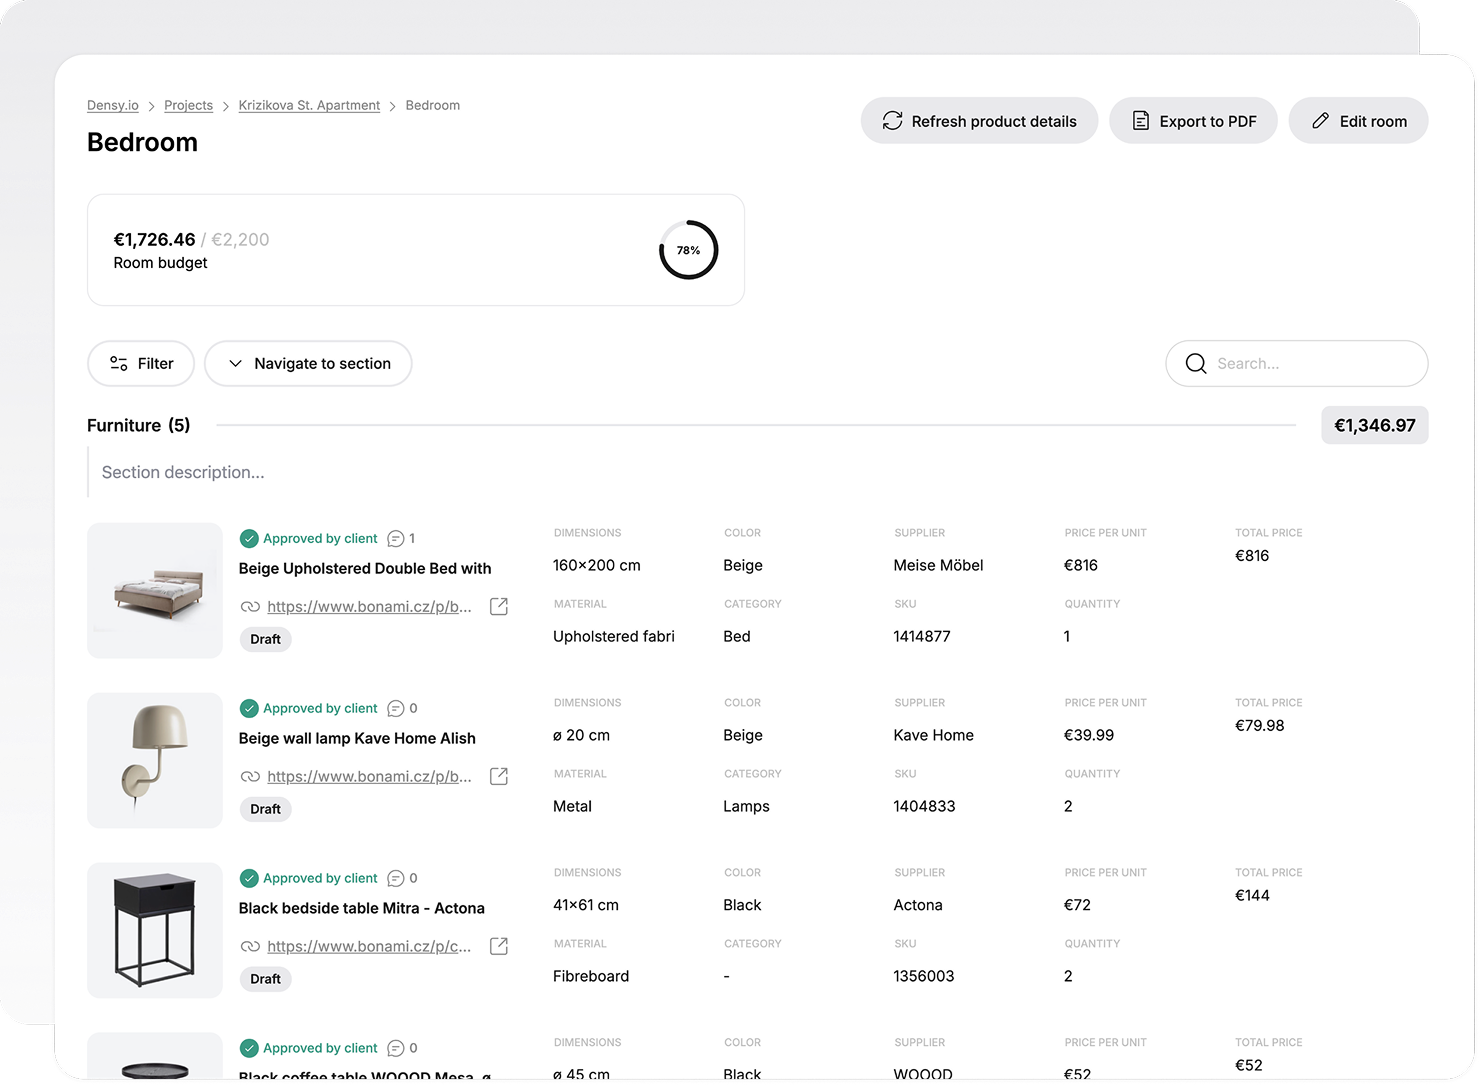Open bedside table external link icon
This screenshot has height=1085, width=1480.
coord(499,947)
